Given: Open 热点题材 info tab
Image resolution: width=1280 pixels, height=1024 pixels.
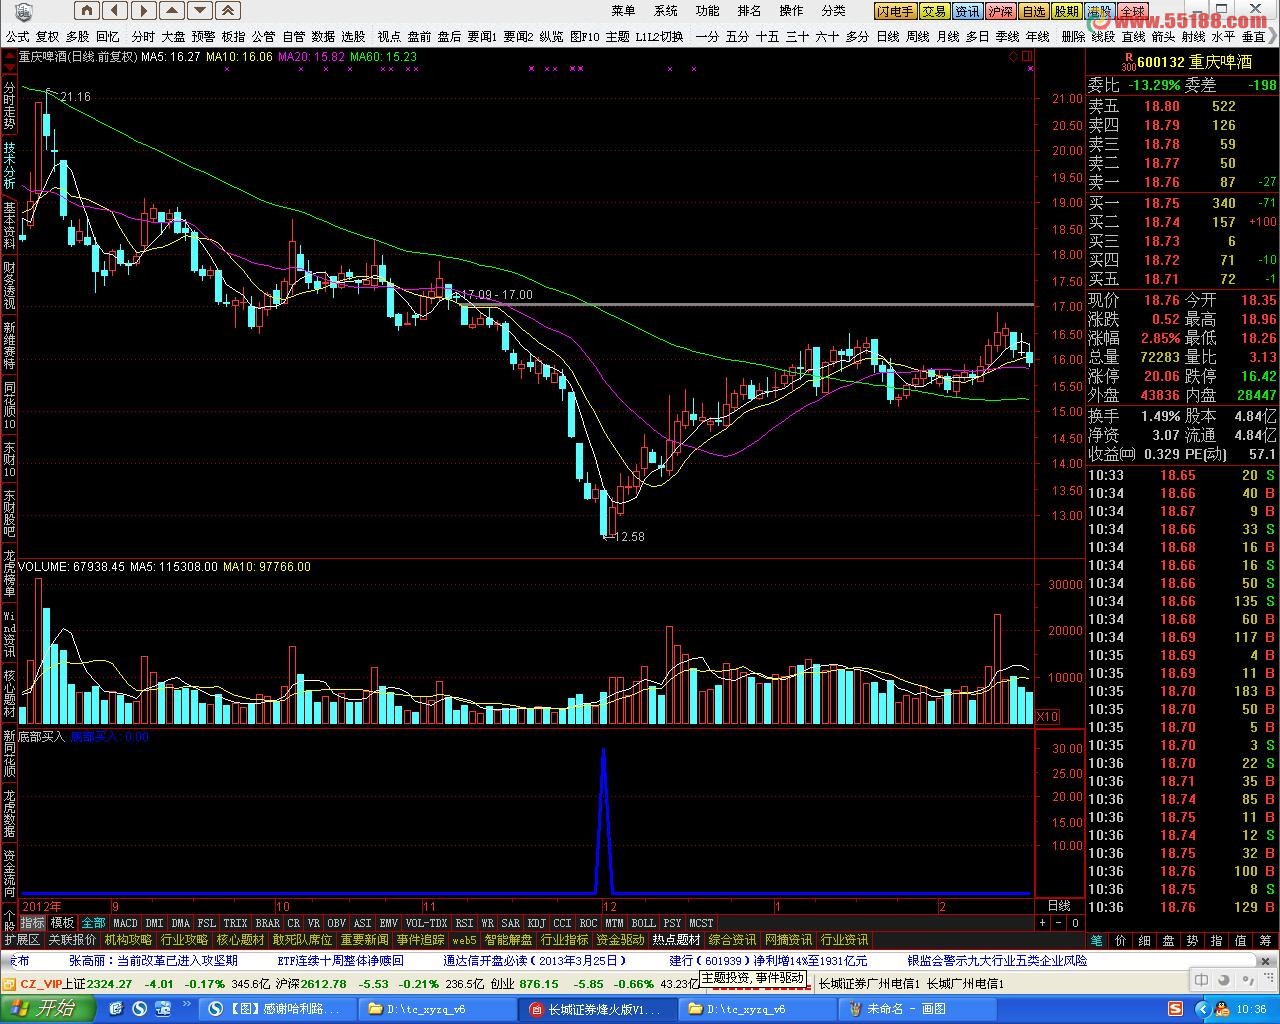Looking at the screenshot, I should pos(677,940).
